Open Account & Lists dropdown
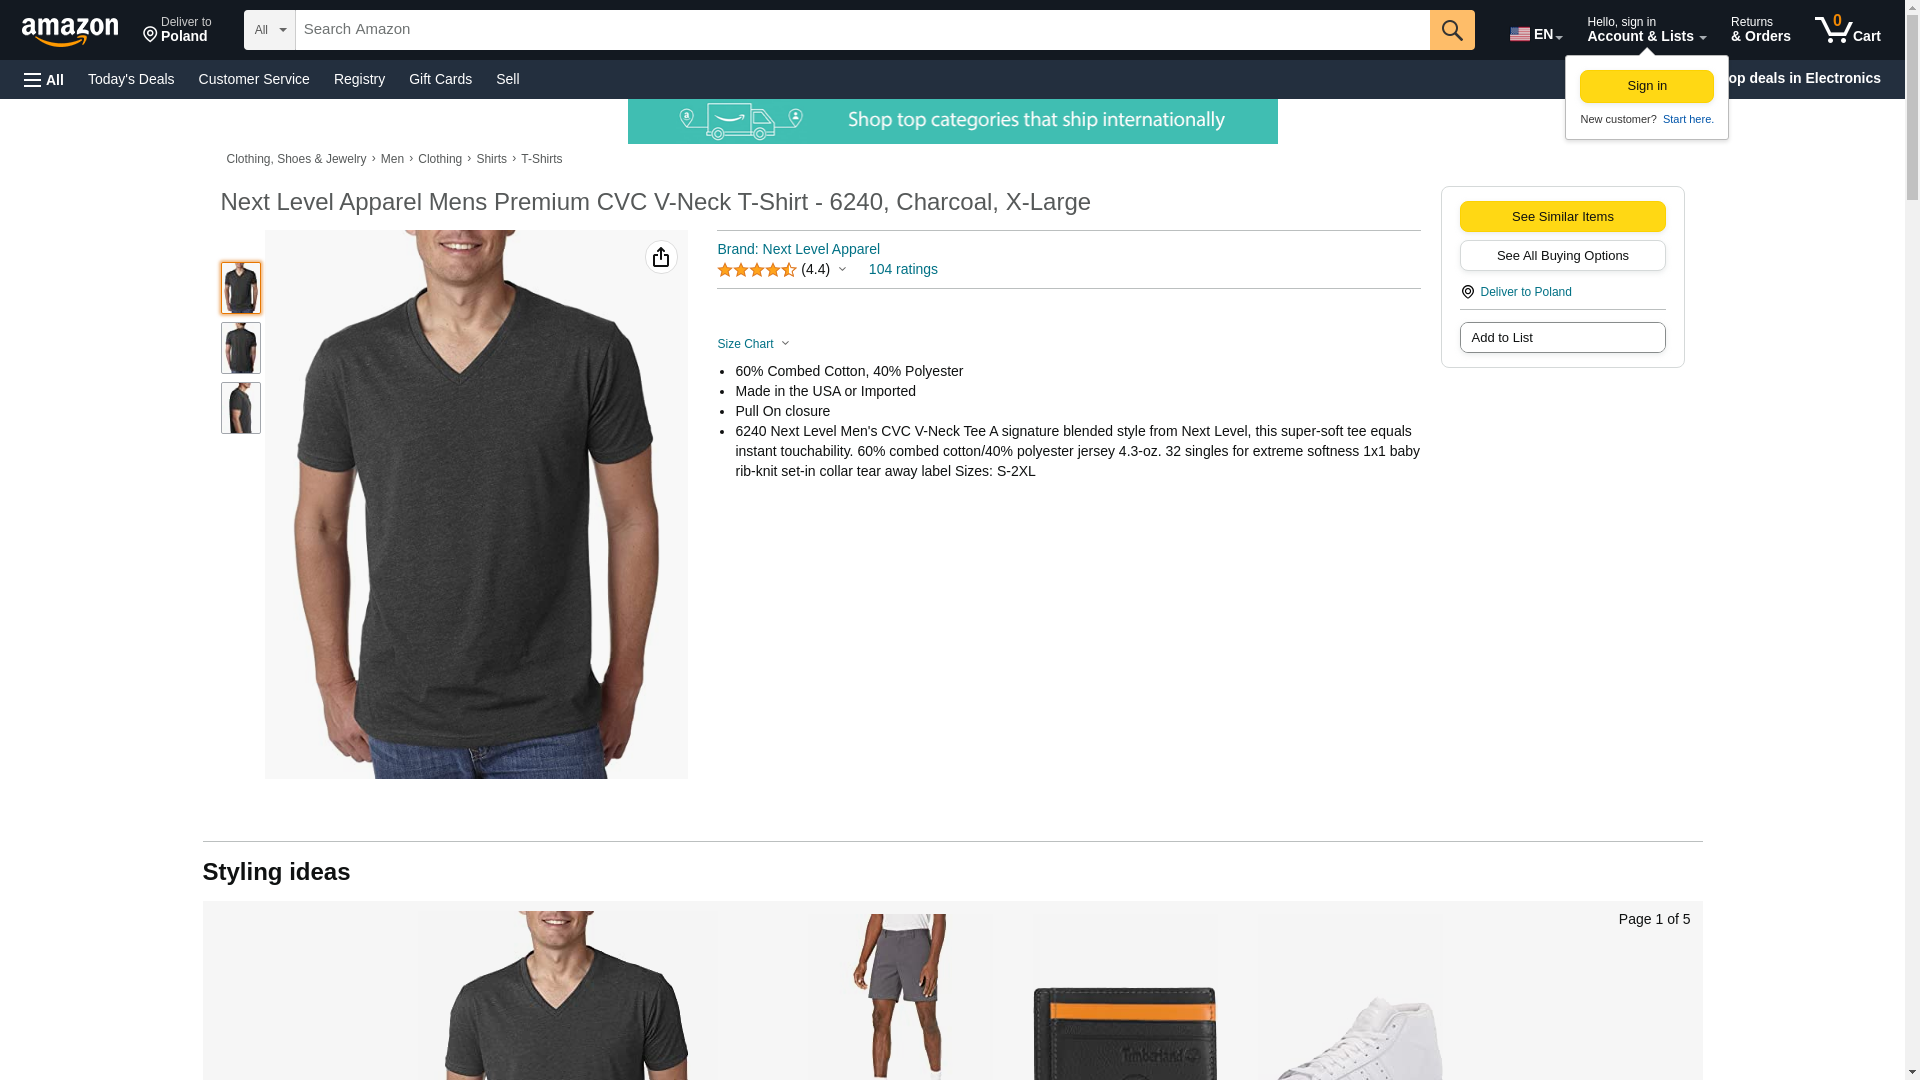This screenshot has height=1080, width=1920. point(1646,29)
